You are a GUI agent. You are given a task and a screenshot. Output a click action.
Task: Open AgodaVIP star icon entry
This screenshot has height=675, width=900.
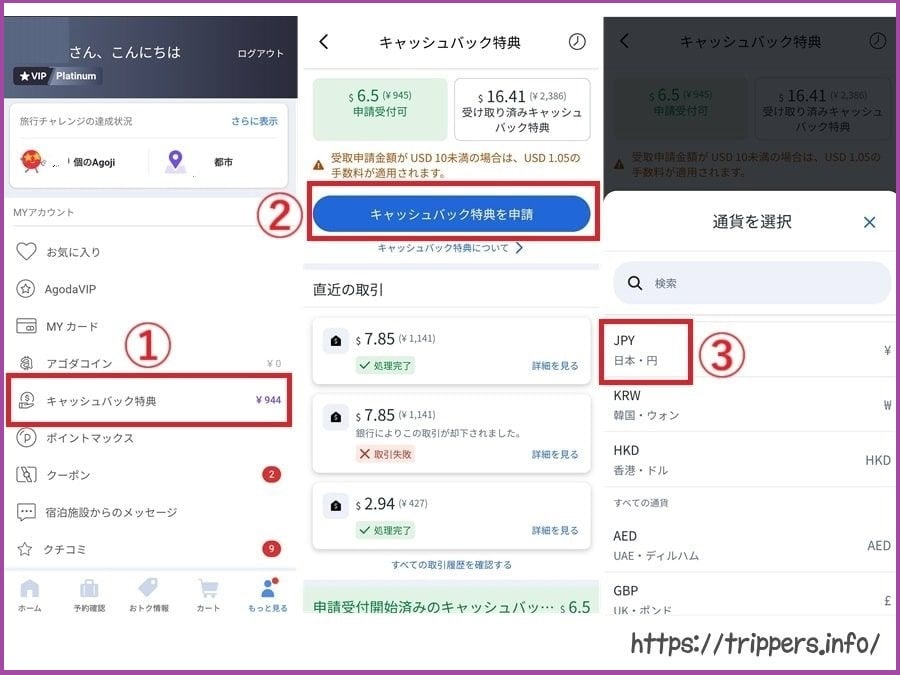click(56, 289)
